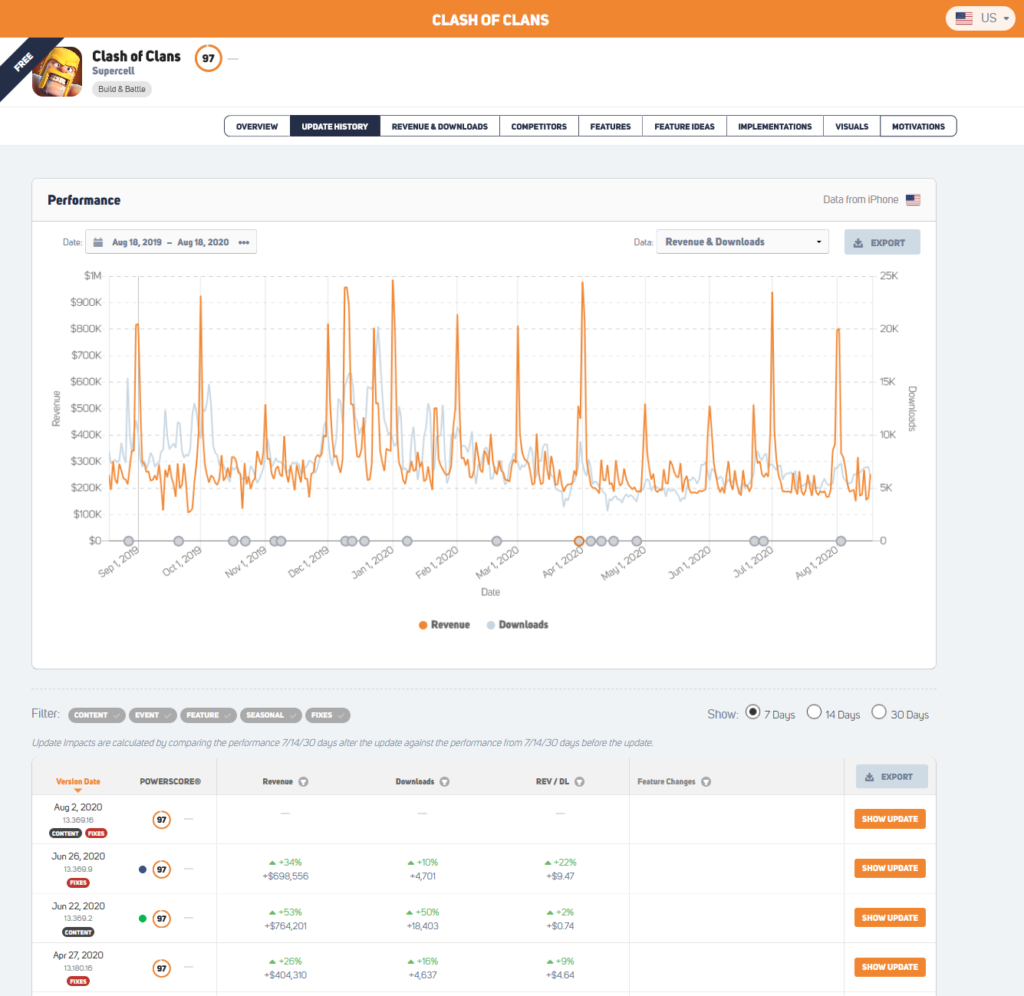Switch to the Feature Ideas tab
1024x996 pixels.
click(x=684, y=127)
